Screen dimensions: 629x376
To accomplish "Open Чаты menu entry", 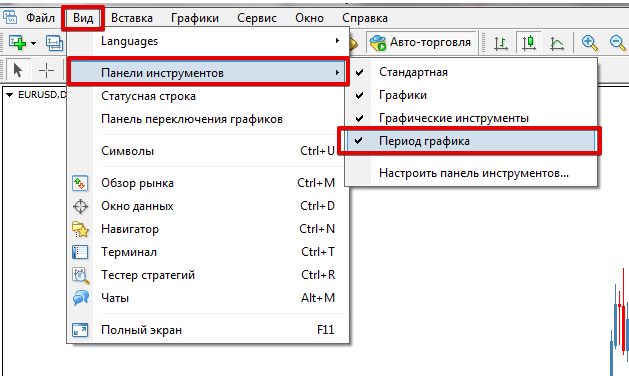I will point(208,298).
